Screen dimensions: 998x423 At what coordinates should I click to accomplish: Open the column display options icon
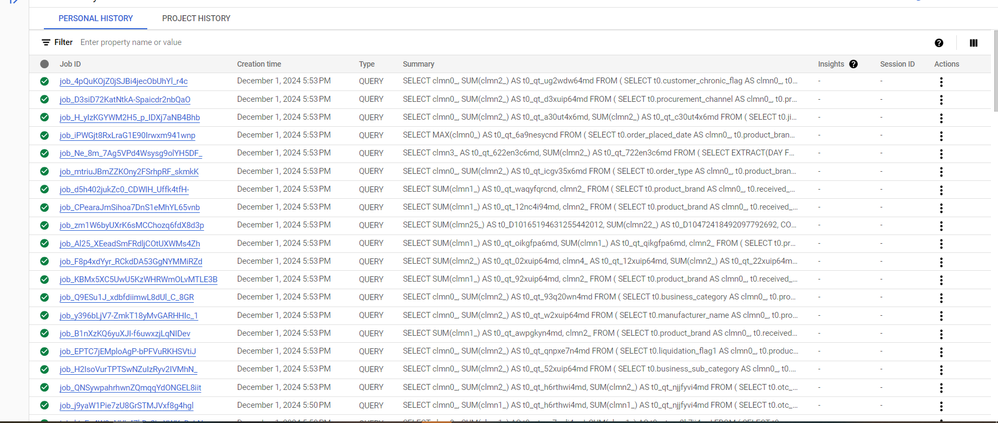(x=973, y=43)
